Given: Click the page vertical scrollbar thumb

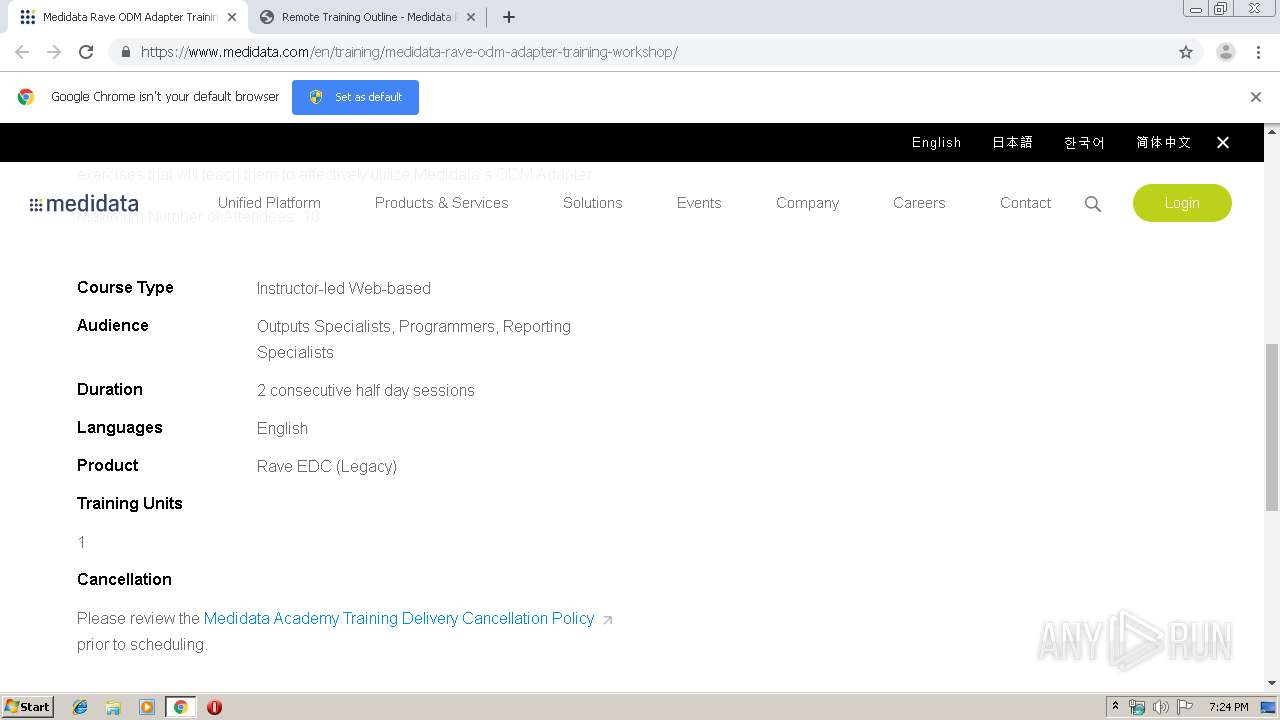Looking at the screenshot, I should pos(1272,427).
